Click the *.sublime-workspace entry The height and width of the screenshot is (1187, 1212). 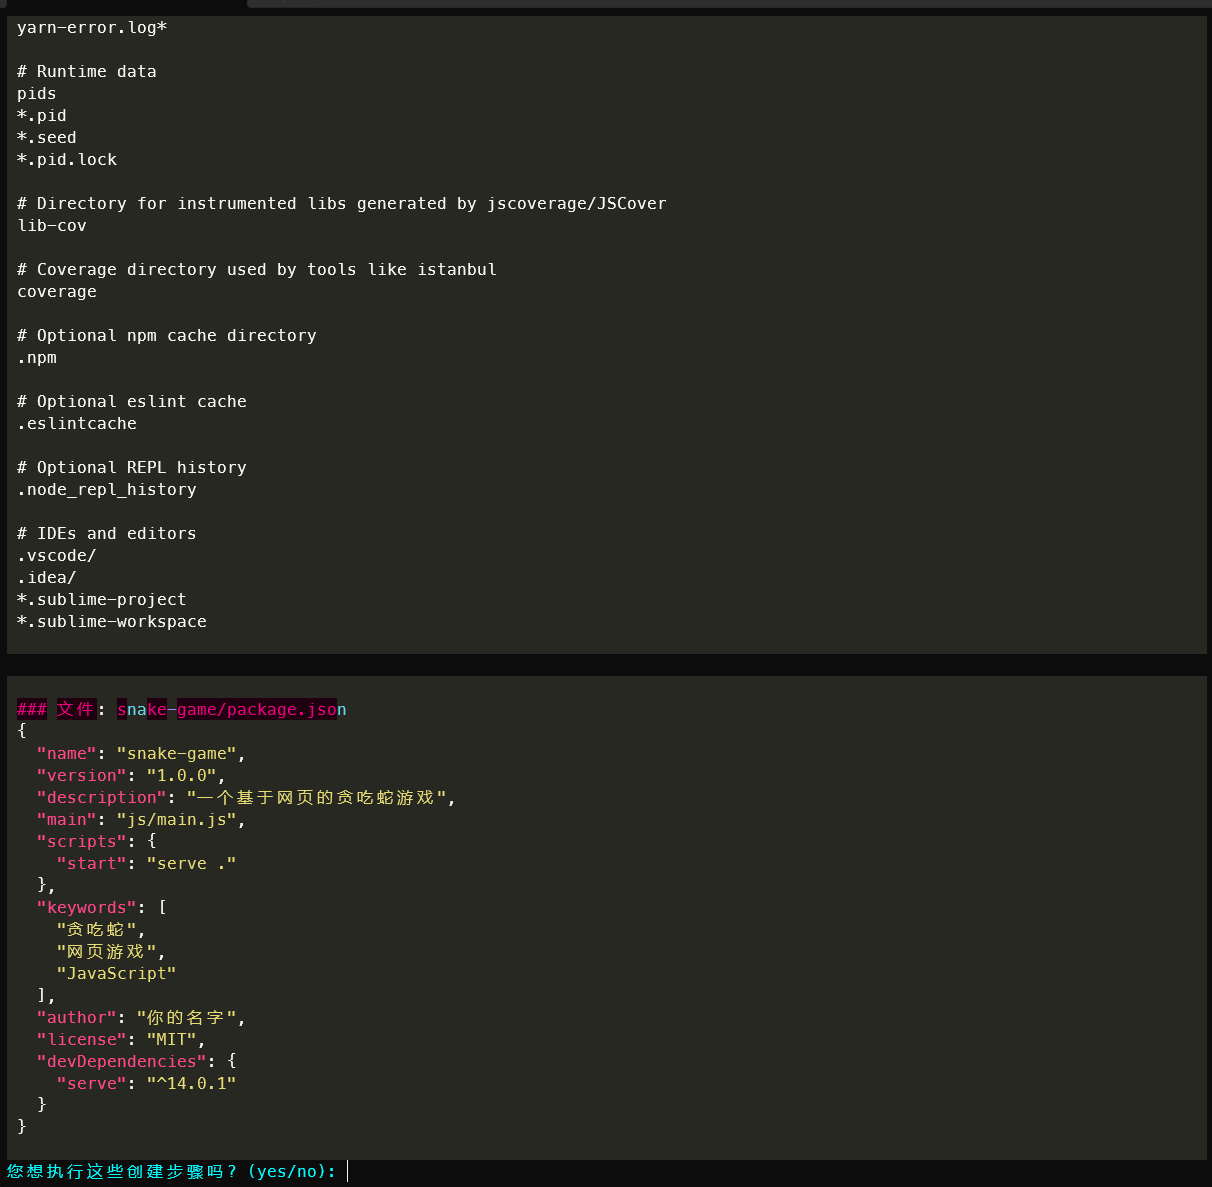112,621
